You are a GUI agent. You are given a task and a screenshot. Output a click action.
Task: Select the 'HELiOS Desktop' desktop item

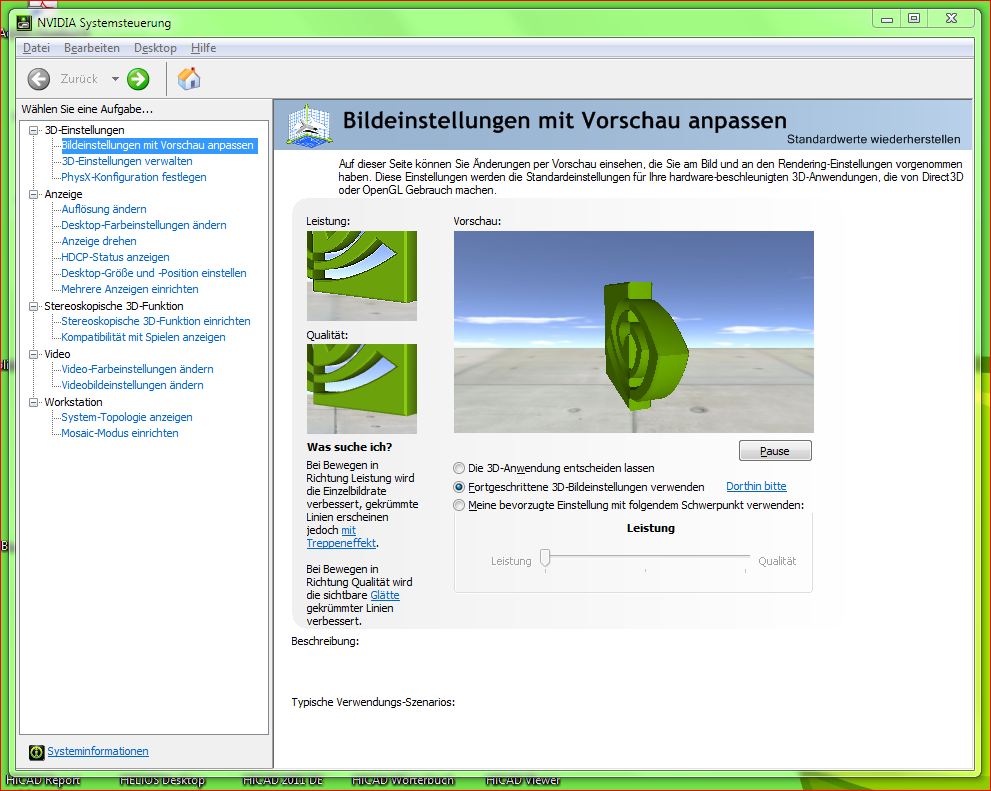(x=162, y=781)
